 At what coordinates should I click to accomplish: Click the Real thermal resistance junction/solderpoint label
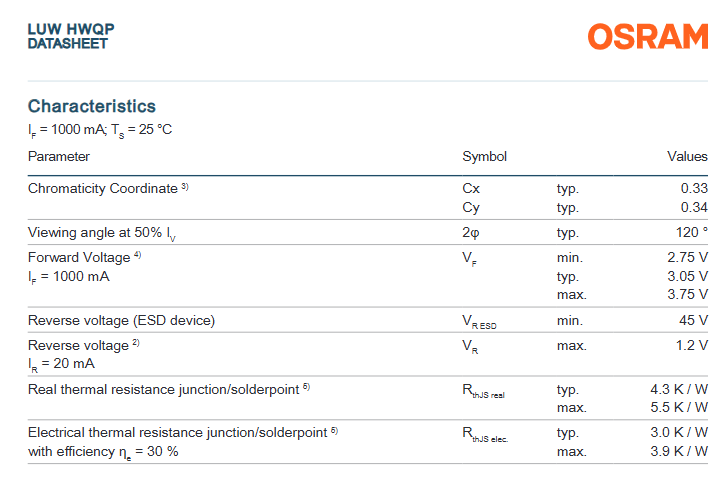pyautogui.click(x=163, y=389)
